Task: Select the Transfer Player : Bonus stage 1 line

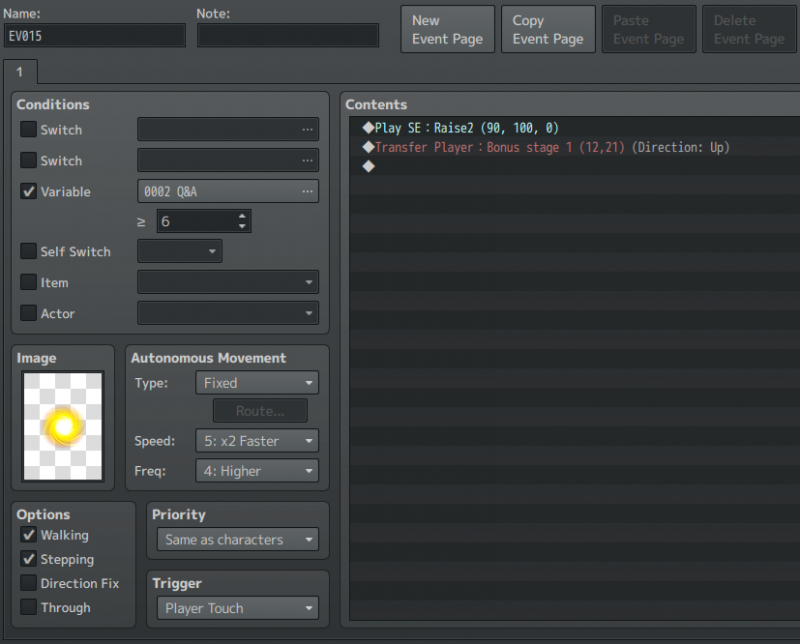Action: coord(574,147)
